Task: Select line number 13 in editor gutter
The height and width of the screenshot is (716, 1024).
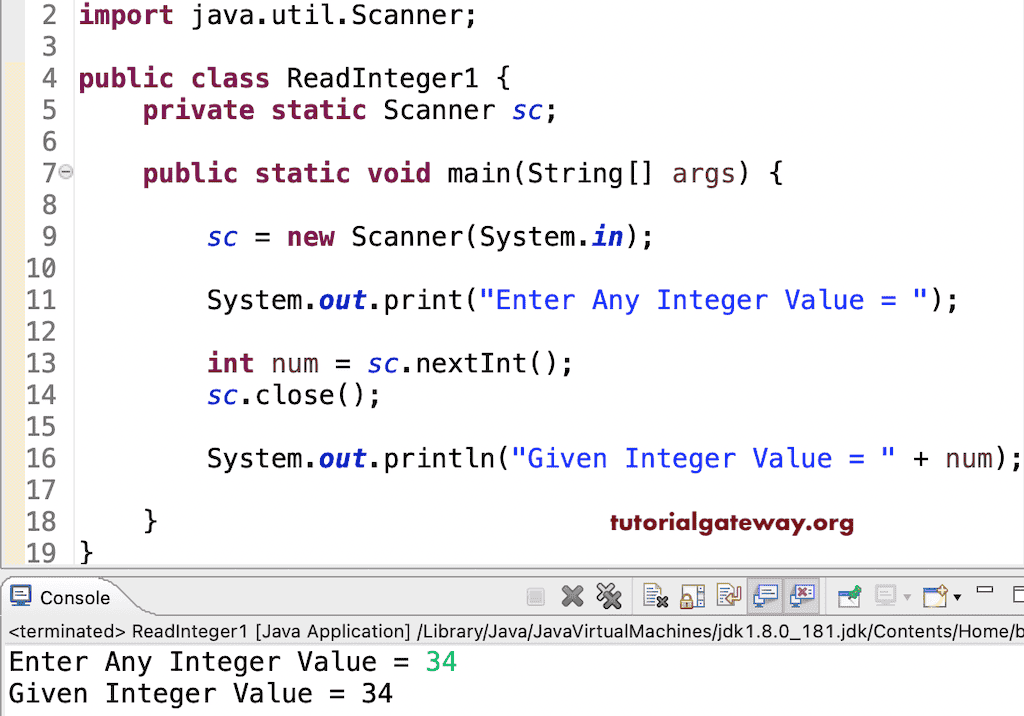Action: (41, 363)
